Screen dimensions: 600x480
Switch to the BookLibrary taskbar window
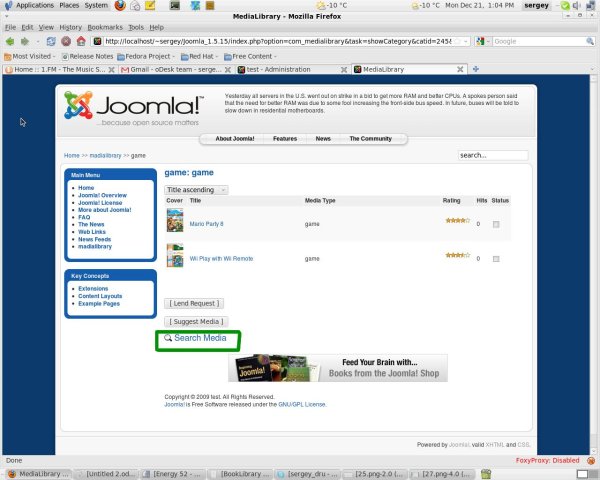tap(241, 474)
